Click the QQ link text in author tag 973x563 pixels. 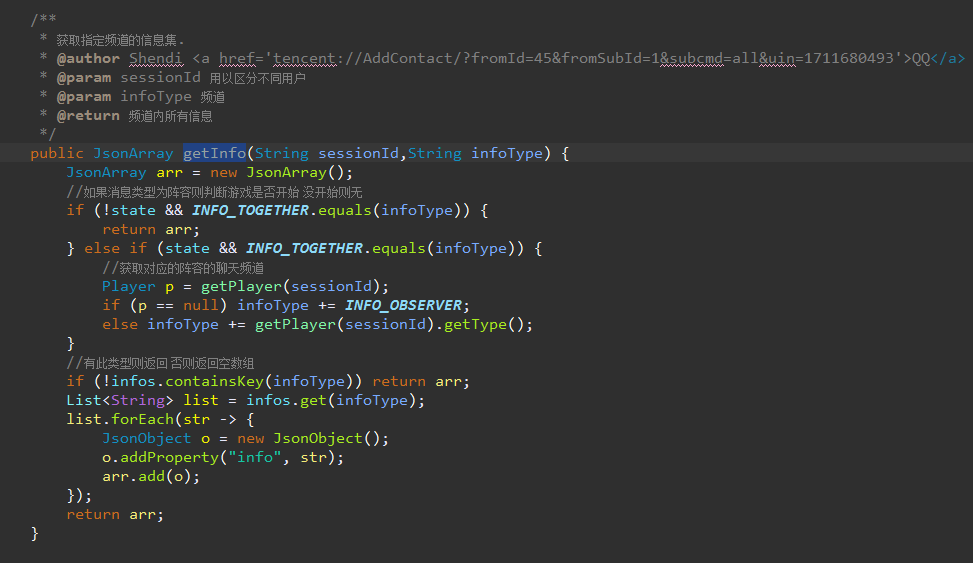[921, 58]
